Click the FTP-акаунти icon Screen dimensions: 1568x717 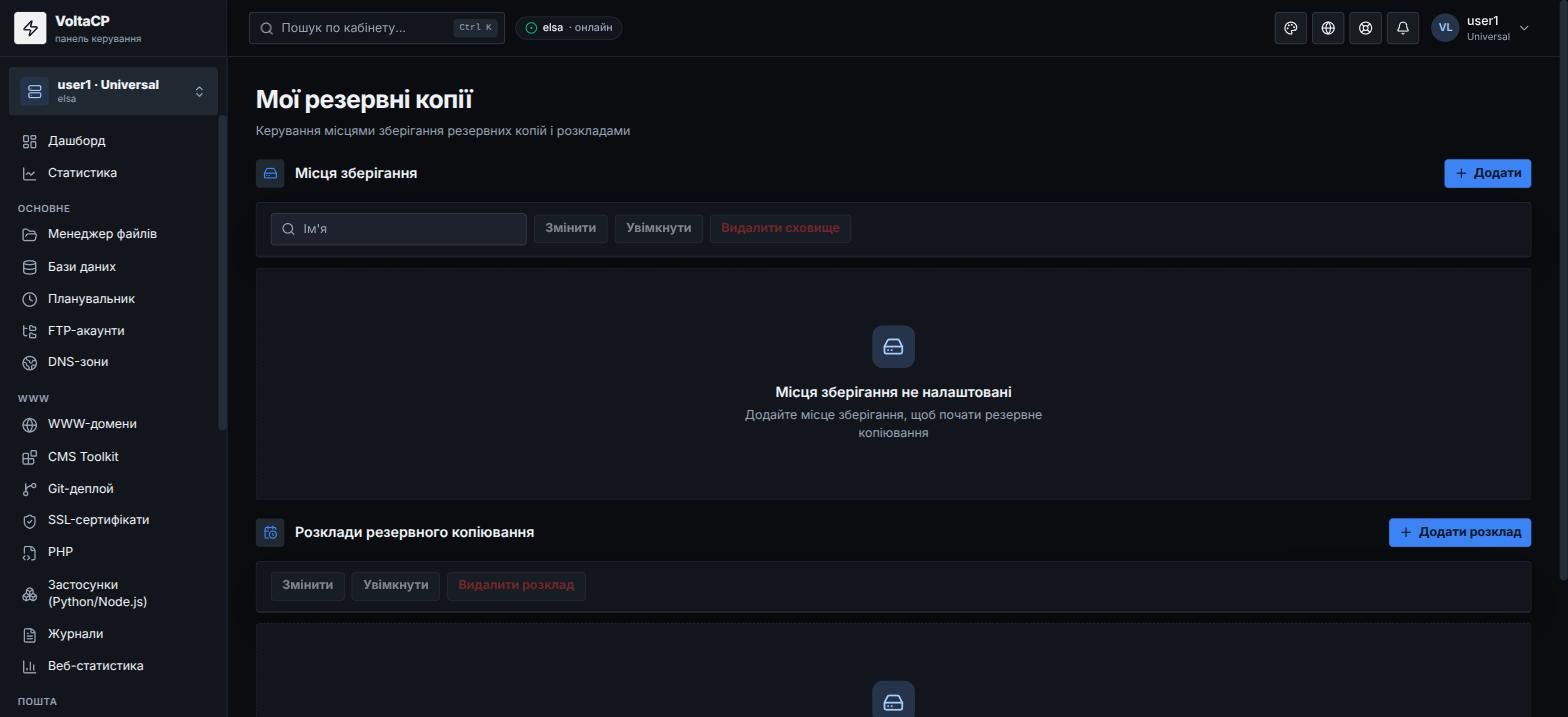coord(30,331)
